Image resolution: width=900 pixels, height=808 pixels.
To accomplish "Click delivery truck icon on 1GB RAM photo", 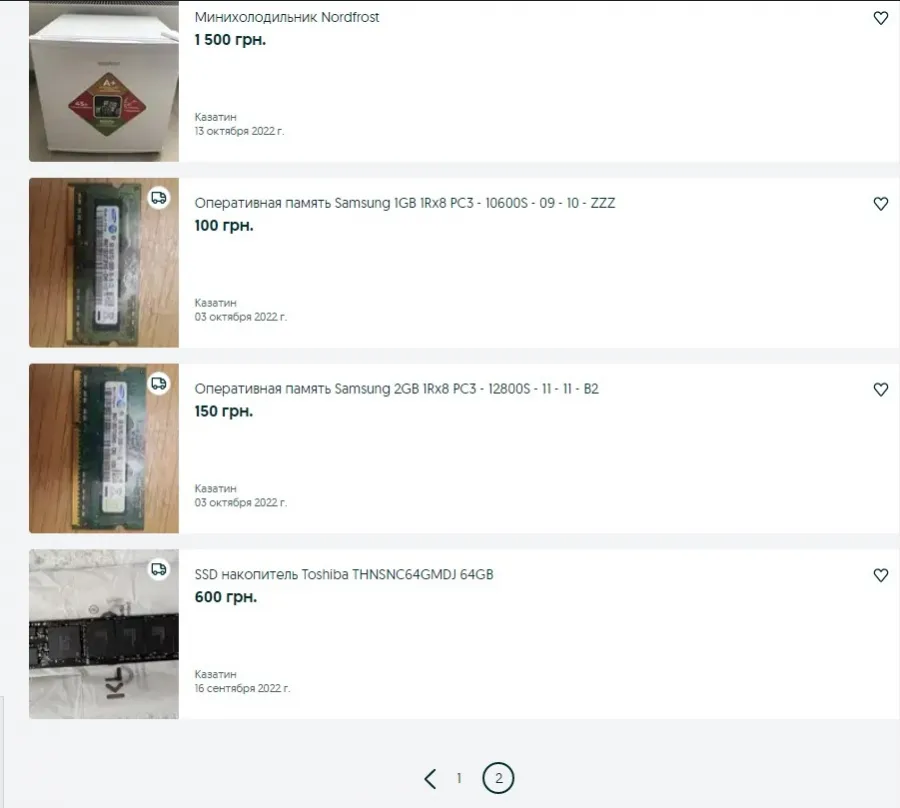I will tap(159, 198).
